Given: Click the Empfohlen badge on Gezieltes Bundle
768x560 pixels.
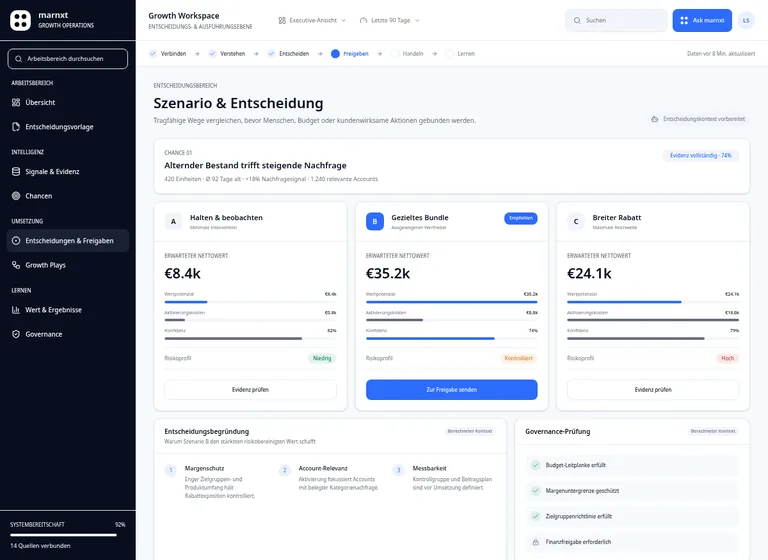Looking at the screenshot, I should (521, 219).
